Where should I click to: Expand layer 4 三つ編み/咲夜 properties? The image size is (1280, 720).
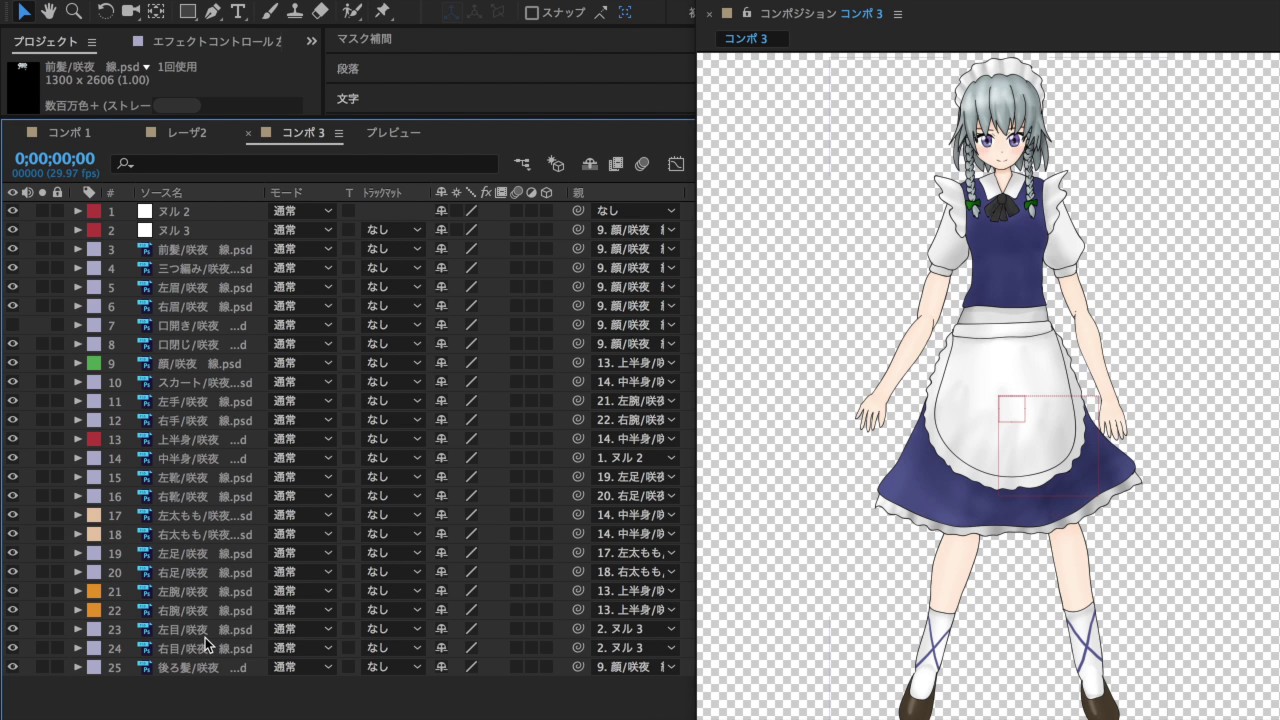click(77, 268)
